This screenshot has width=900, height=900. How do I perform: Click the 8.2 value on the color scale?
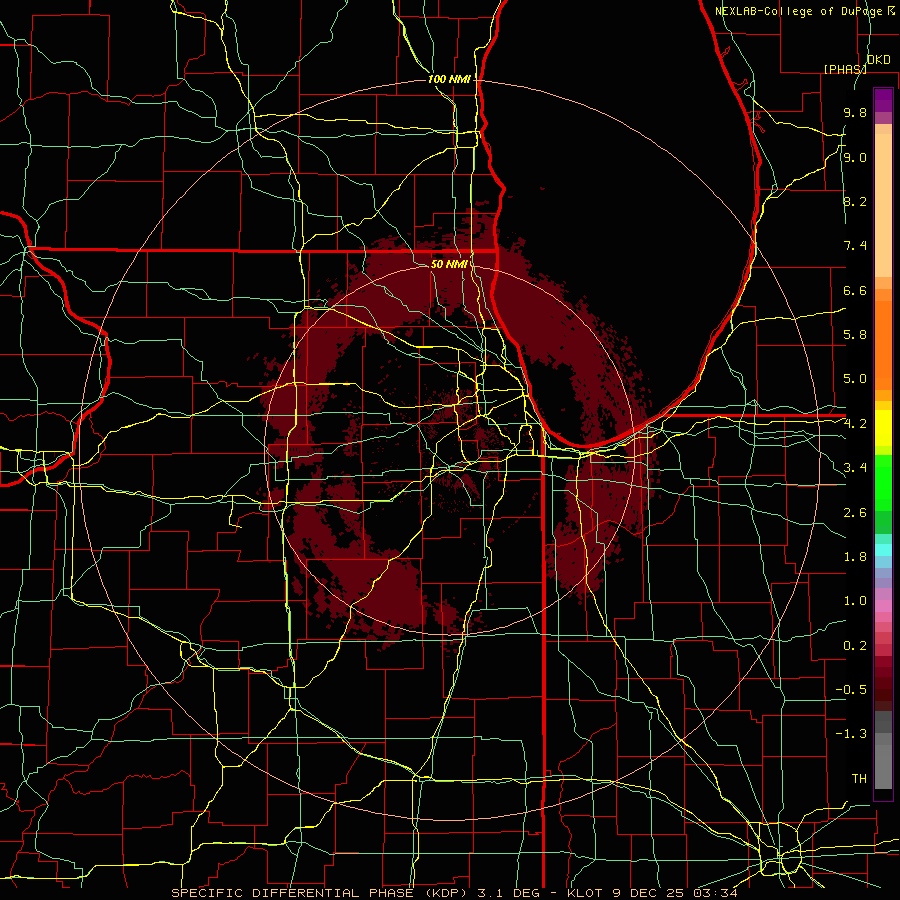pos(855,201)
